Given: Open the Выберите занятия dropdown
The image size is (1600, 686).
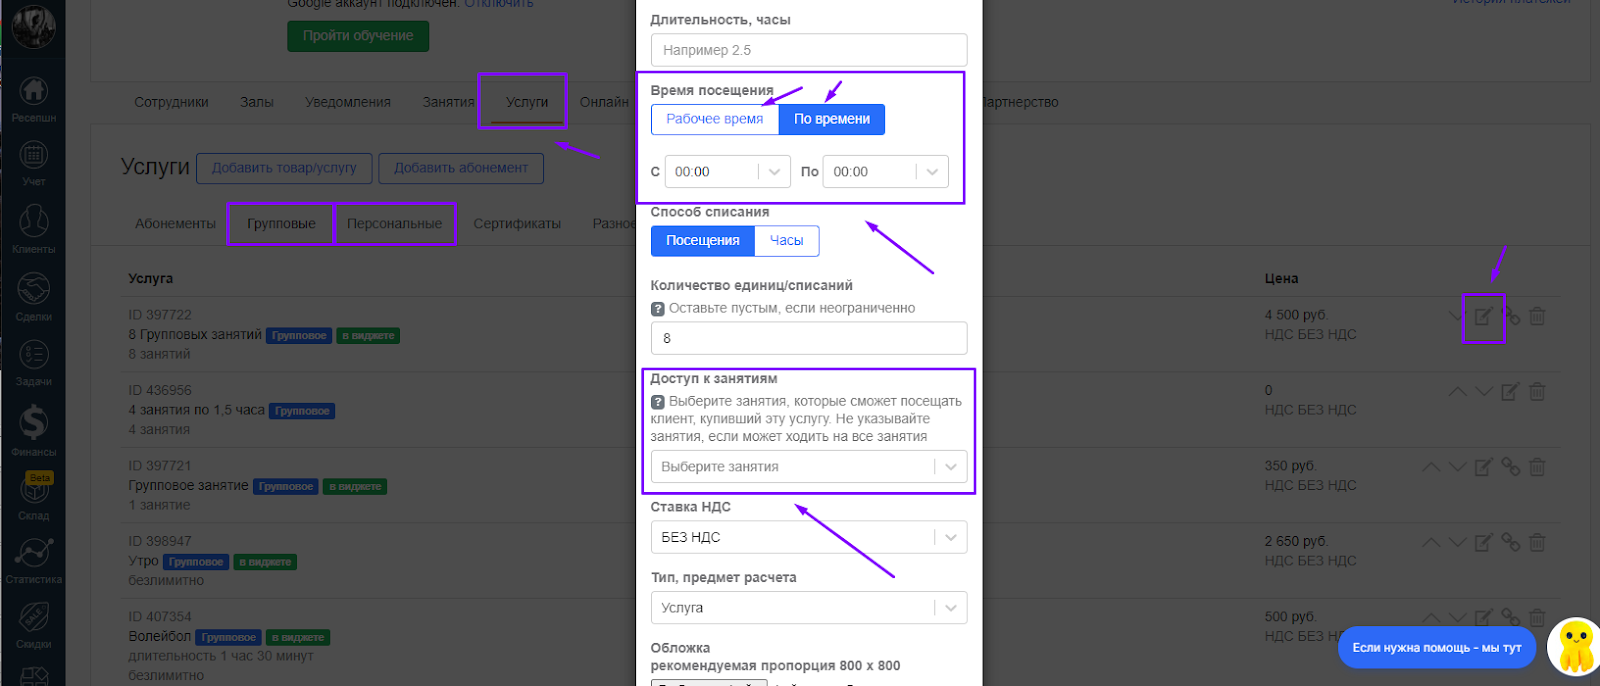Looking at the screenshot, I should [x=809, y=467].
